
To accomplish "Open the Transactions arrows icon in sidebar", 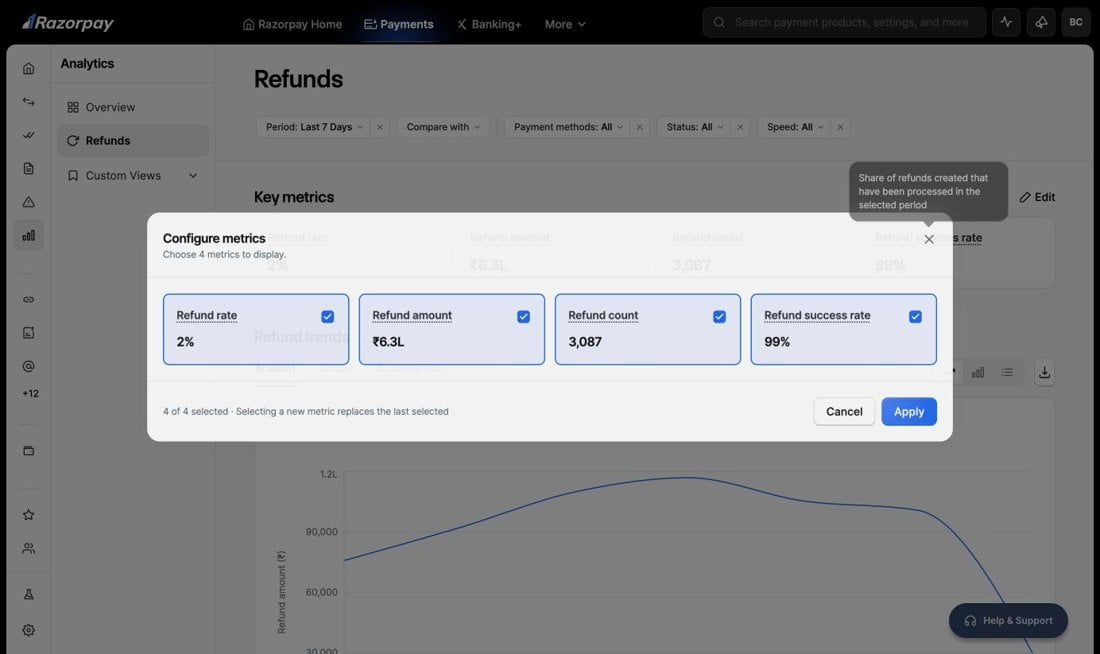I will pyautogui.click(x=28, y=102).
